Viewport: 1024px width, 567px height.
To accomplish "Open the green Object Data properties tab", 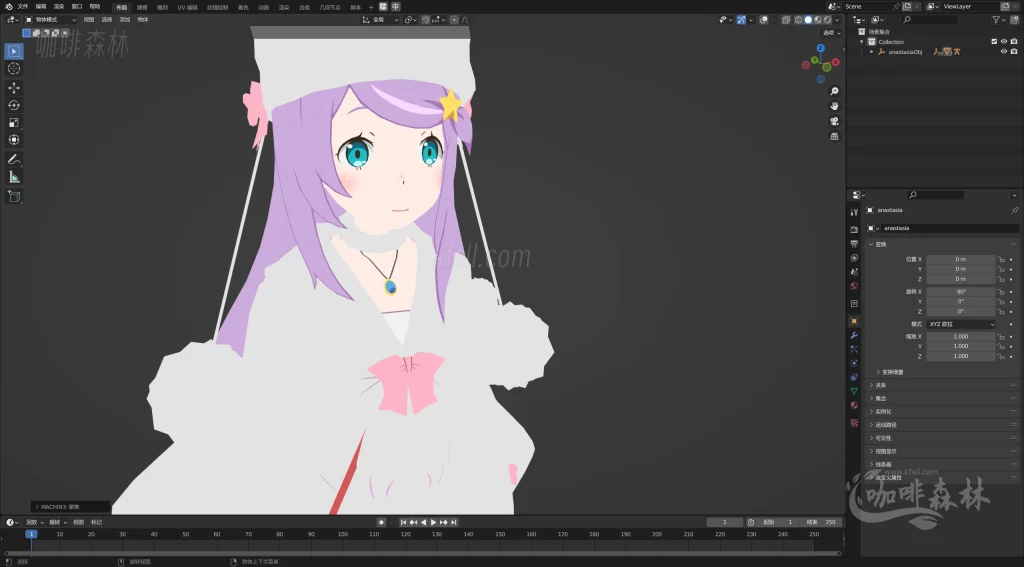I will [x=854, y=391].
